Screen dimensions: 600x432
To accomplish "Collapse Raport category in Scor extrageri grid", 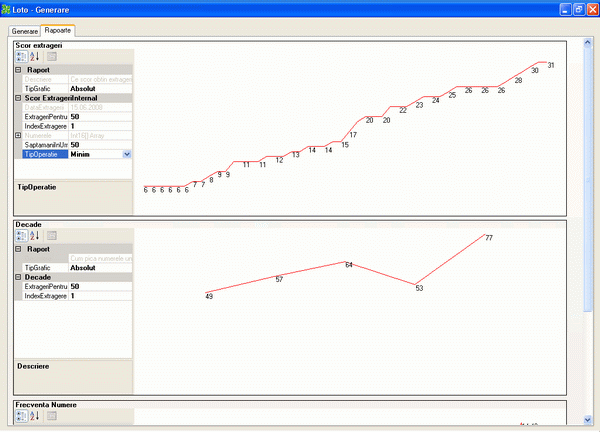I will click(18, 70).
